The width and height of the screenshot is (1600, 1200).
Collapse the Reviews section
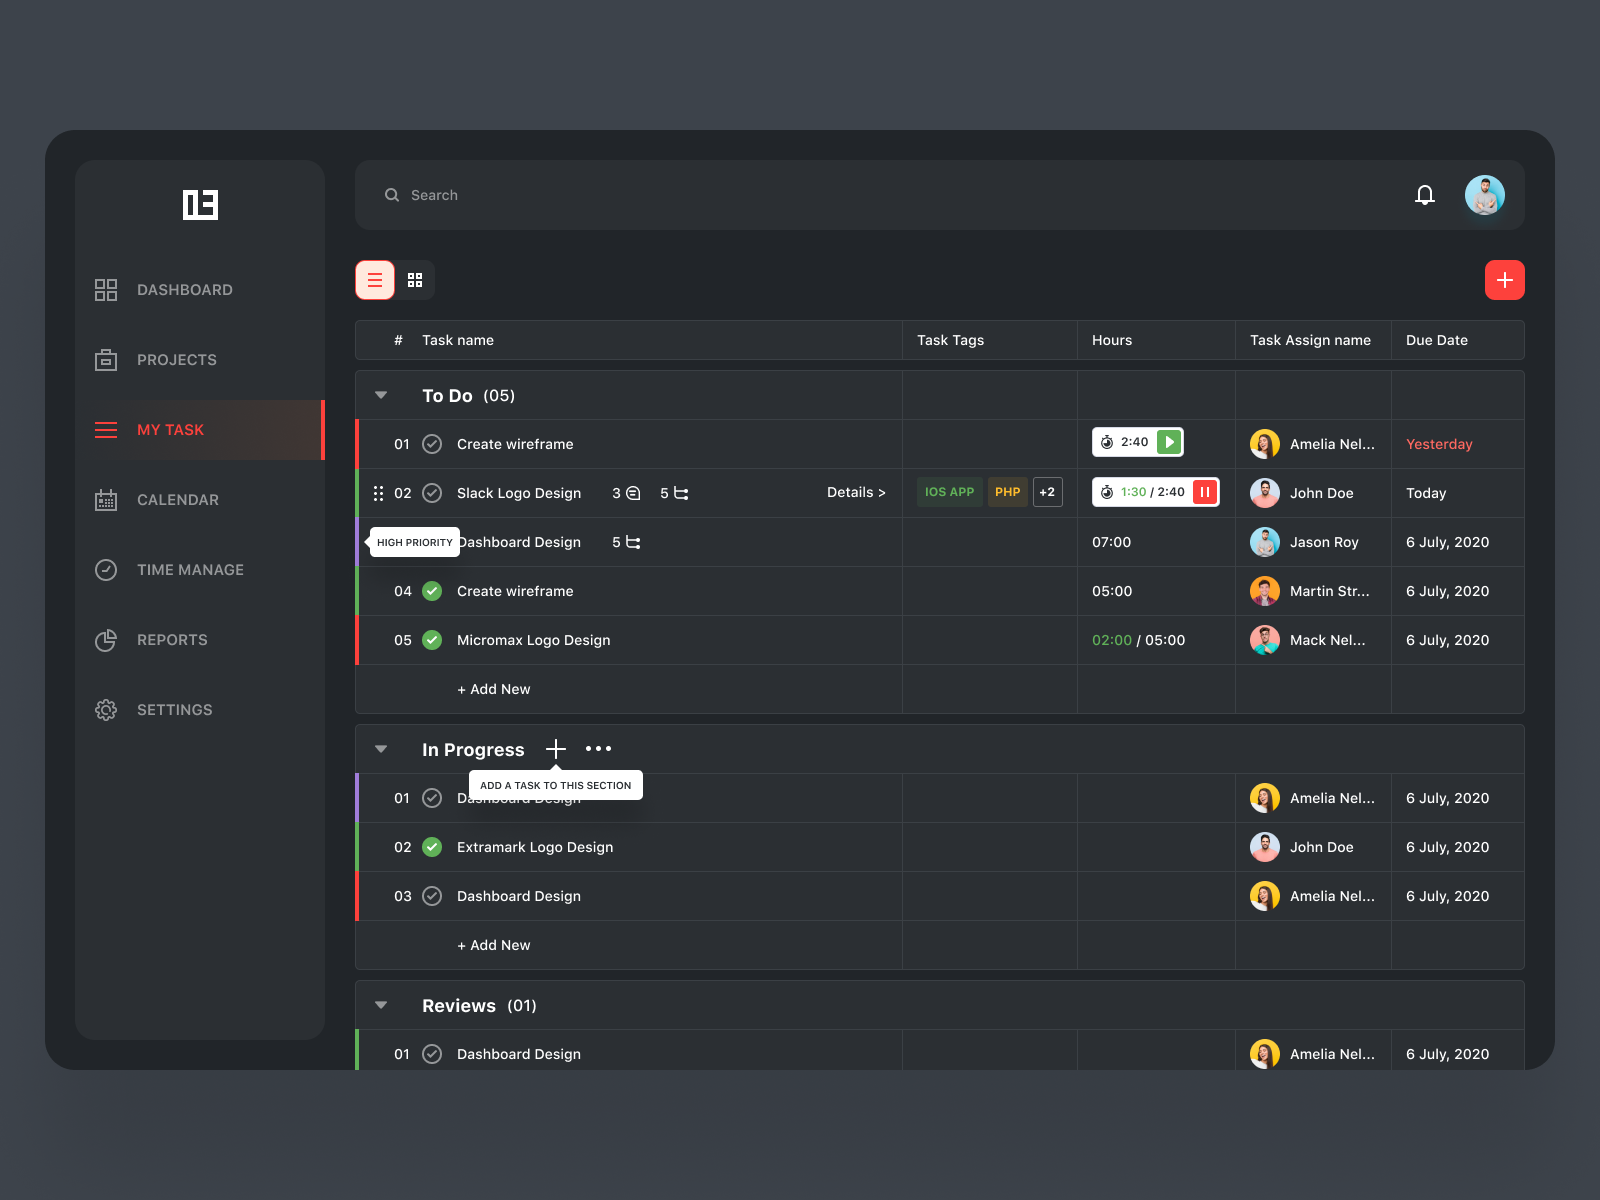(381, 1005)
